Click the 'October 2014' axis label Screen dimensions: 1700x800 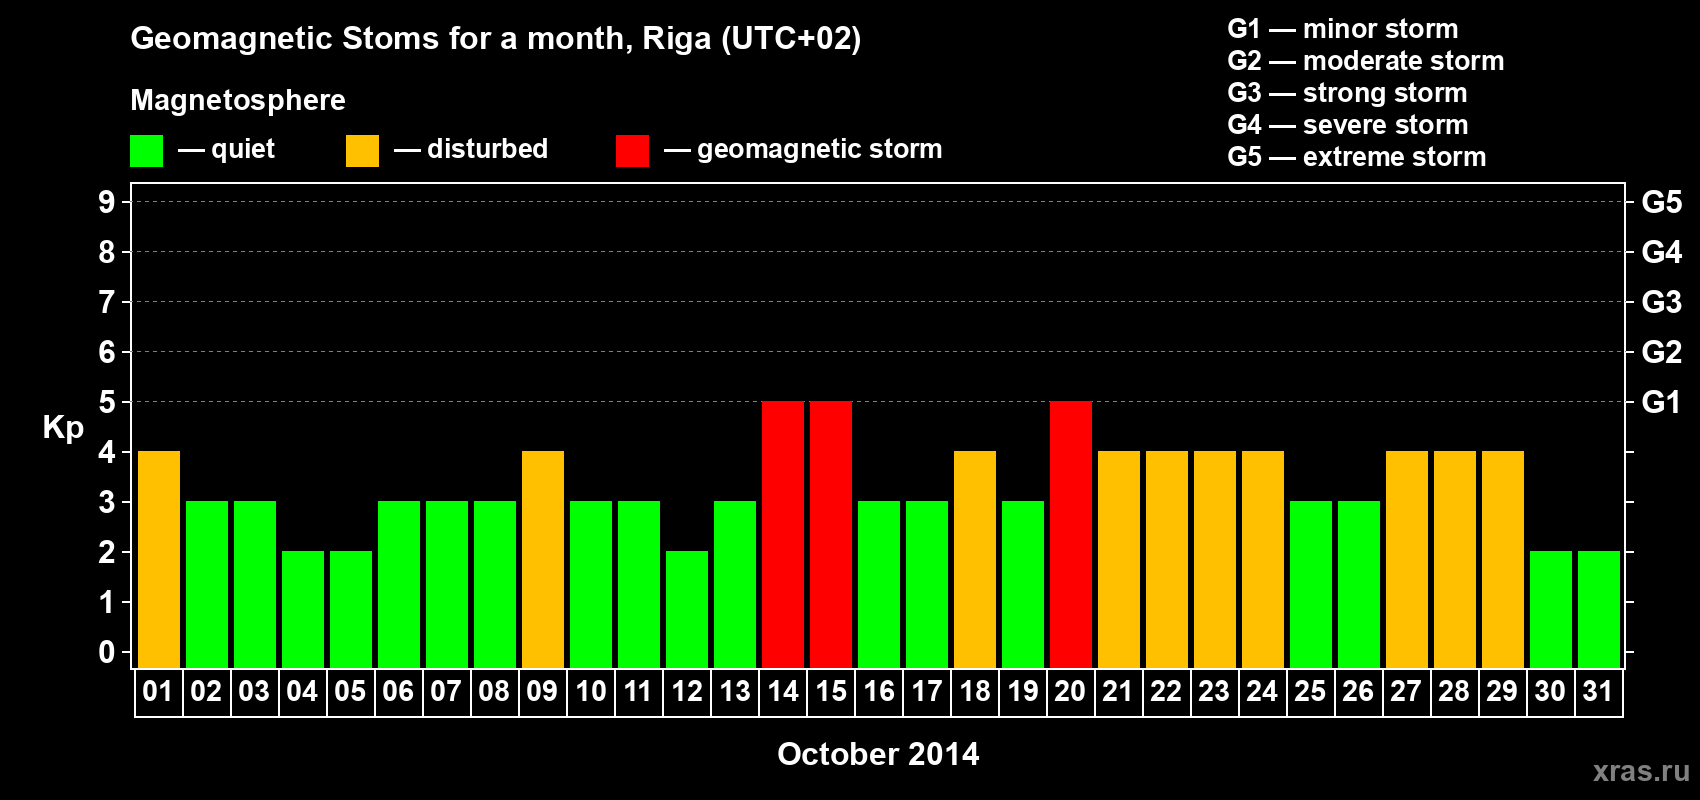pyautogui.click(x=878, y=754)
